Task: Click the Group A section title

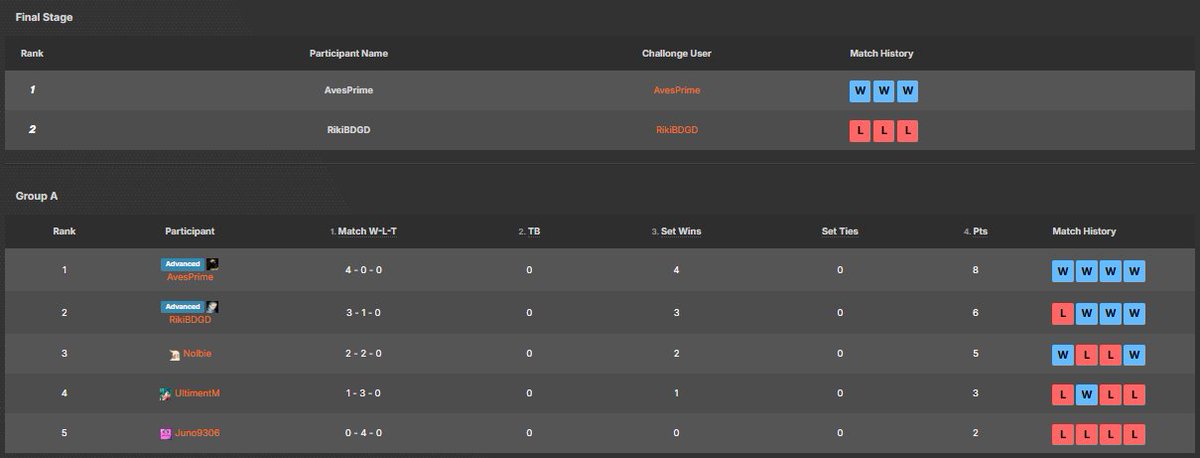Action: pyautogui.click(x=36, y=196)
